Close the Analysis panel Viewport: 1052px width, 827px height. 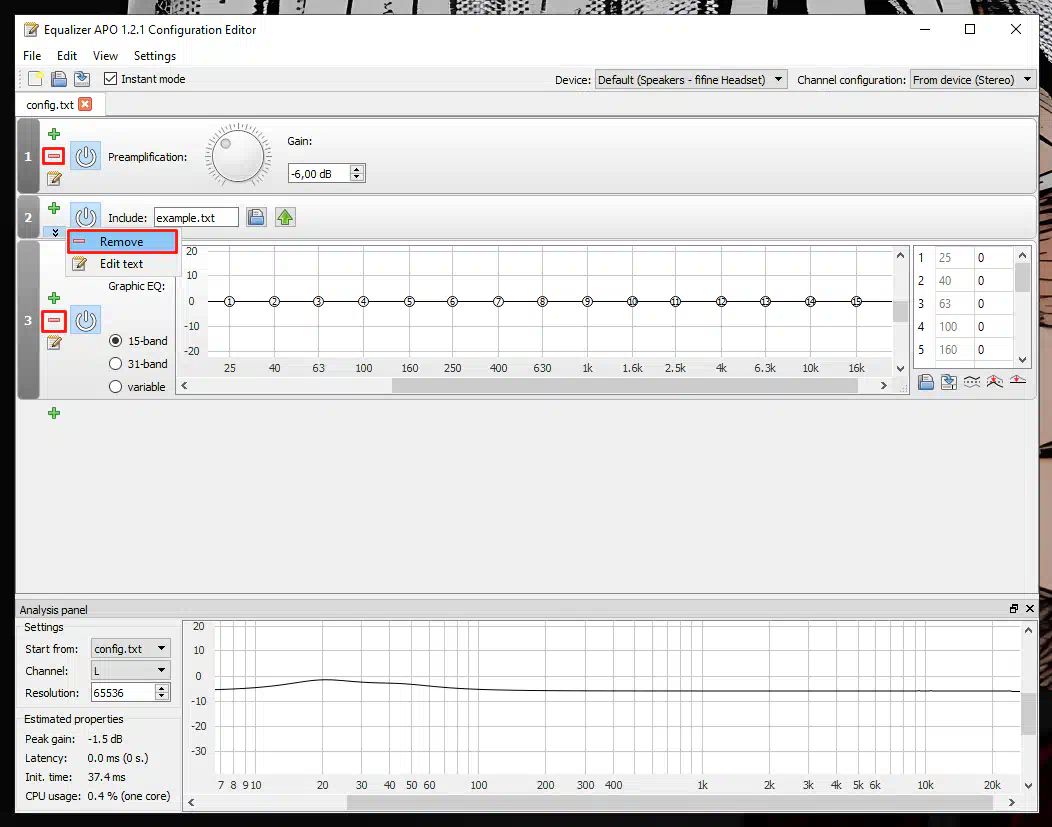(1030, 608)
